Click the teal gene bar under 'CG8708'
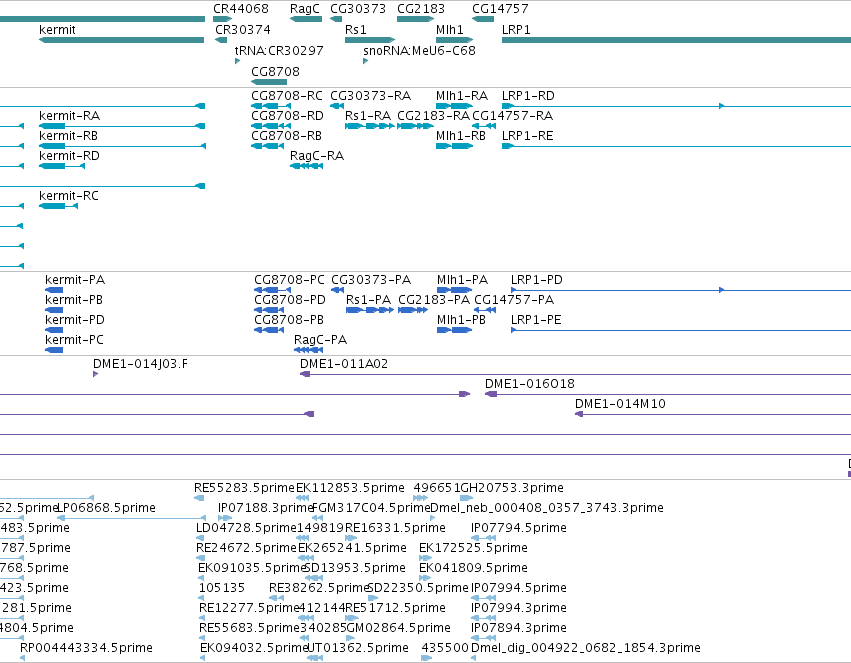This screenshot has height=663, width=851. (x=269, y=82)
